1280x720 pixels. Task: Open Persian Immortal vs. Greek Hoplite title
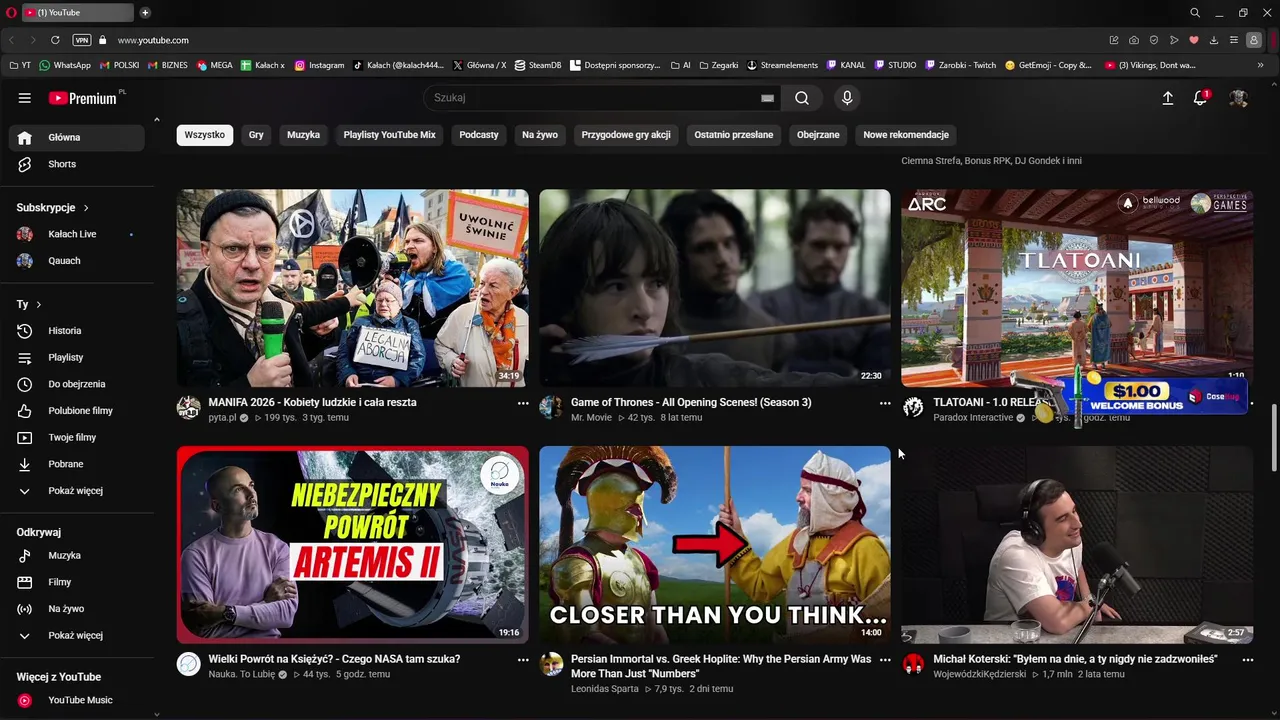pyautogui.click(x=721, y=666)
